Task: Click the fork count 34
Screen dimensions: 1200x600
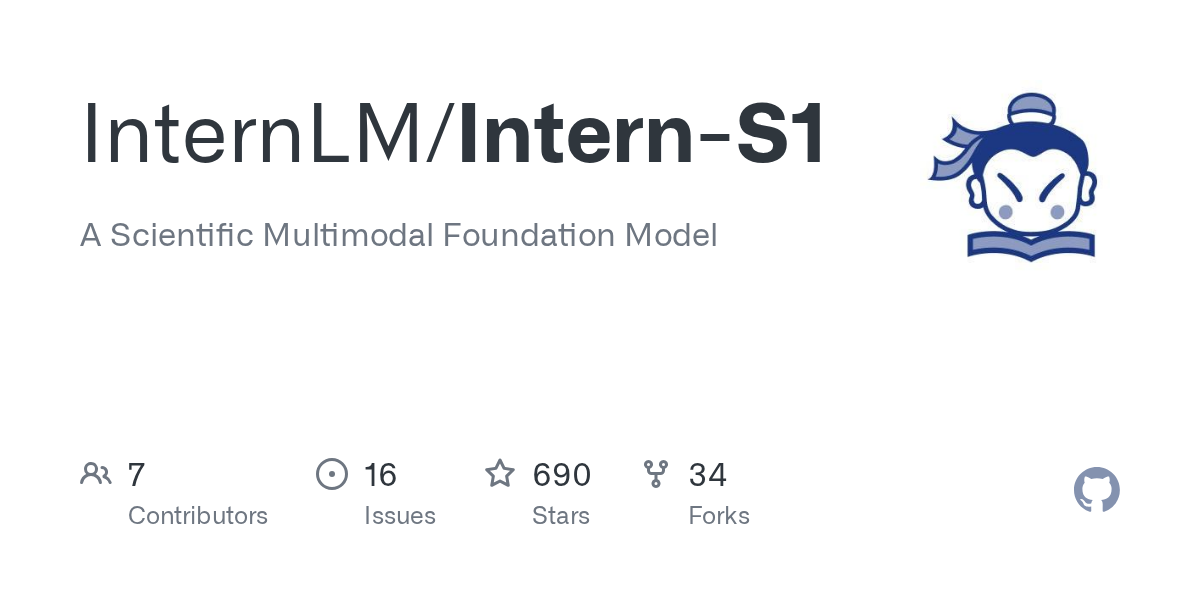Action: coord(708,474)
